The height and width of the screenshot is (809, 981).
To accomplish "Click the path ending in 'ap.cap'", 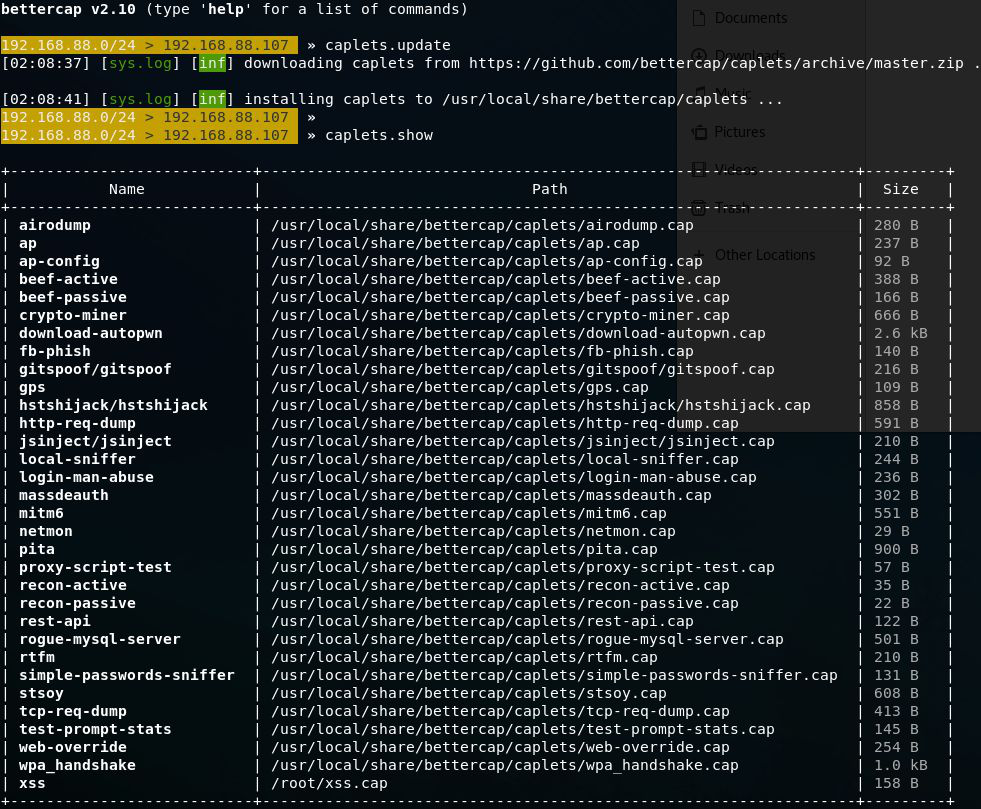I will coord(455,243).
